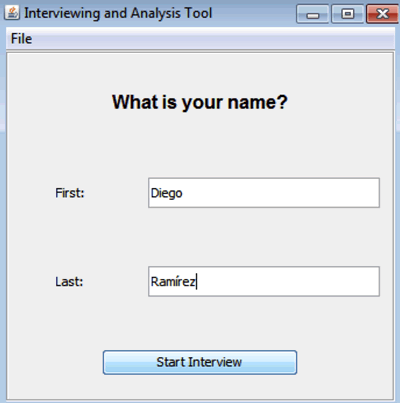Click the window title text in title bar
Viewport: 400px width, 403px height.
coord(118,13)
